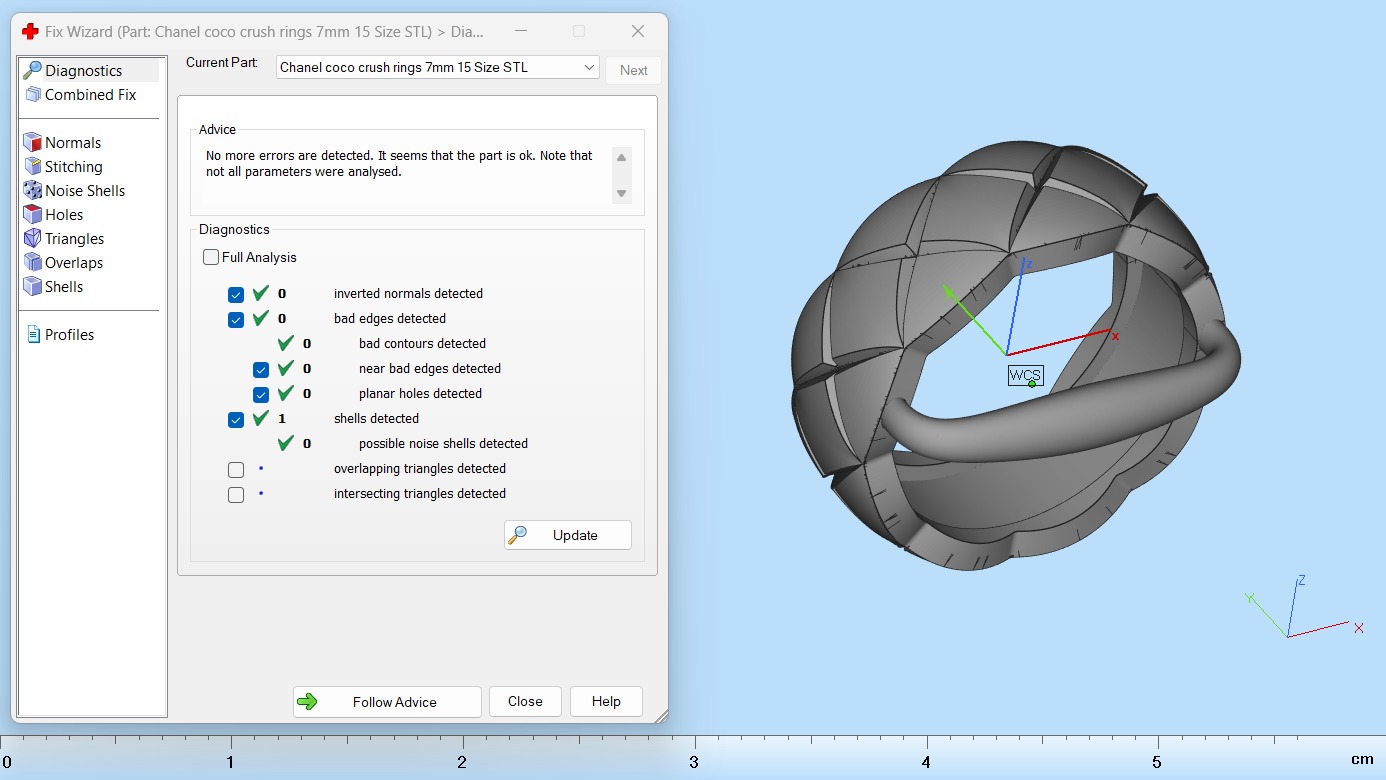This screenshot has height=780, width=1386.
Task: Uncheck the near bad edges detected checkbox
Action: [261, 370]
